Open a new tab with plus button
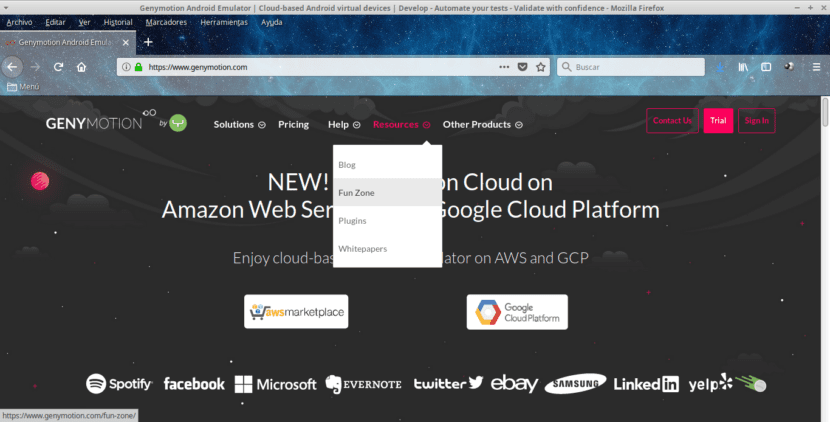The image size is (830, 422). tap(148, 42)
